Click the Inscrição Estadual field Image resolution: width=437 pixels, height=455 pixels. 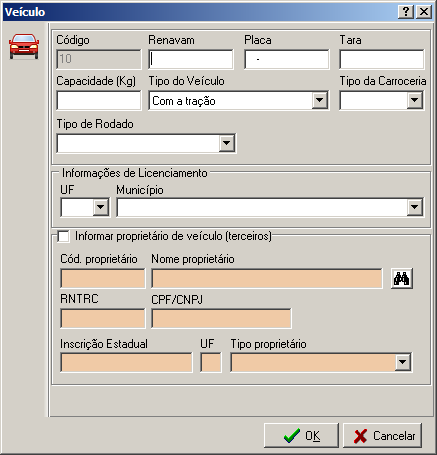click(x=126, y=362)
